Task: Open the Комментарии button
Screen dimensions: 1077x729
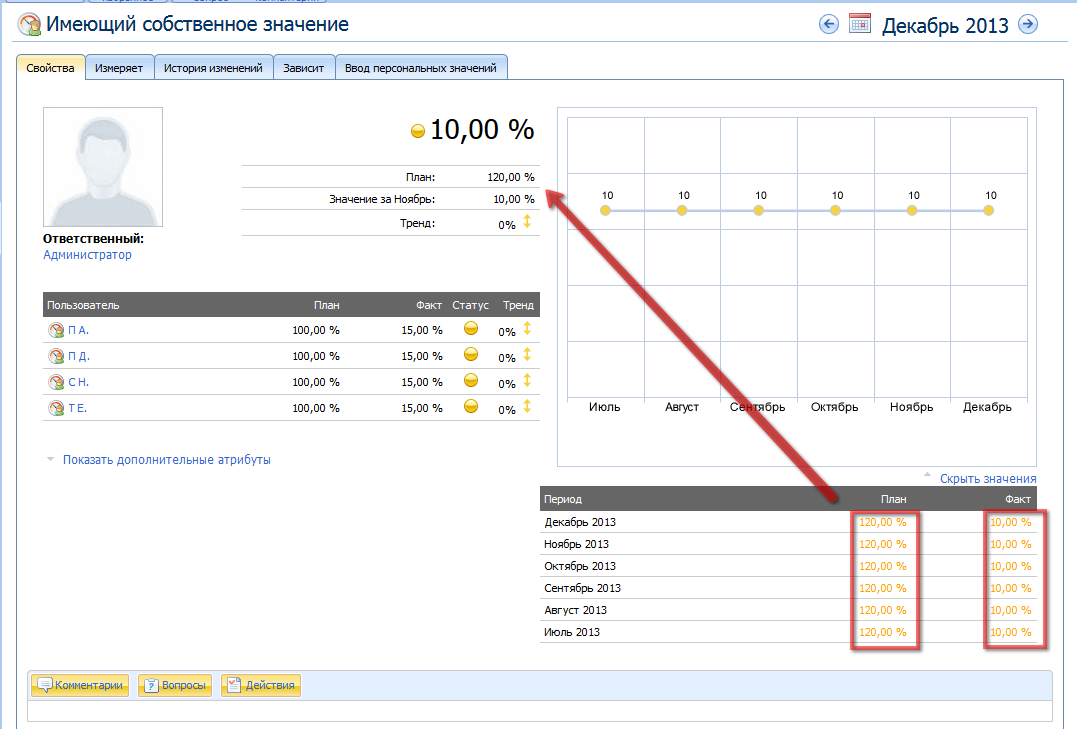Action: (x=81, y=686)
